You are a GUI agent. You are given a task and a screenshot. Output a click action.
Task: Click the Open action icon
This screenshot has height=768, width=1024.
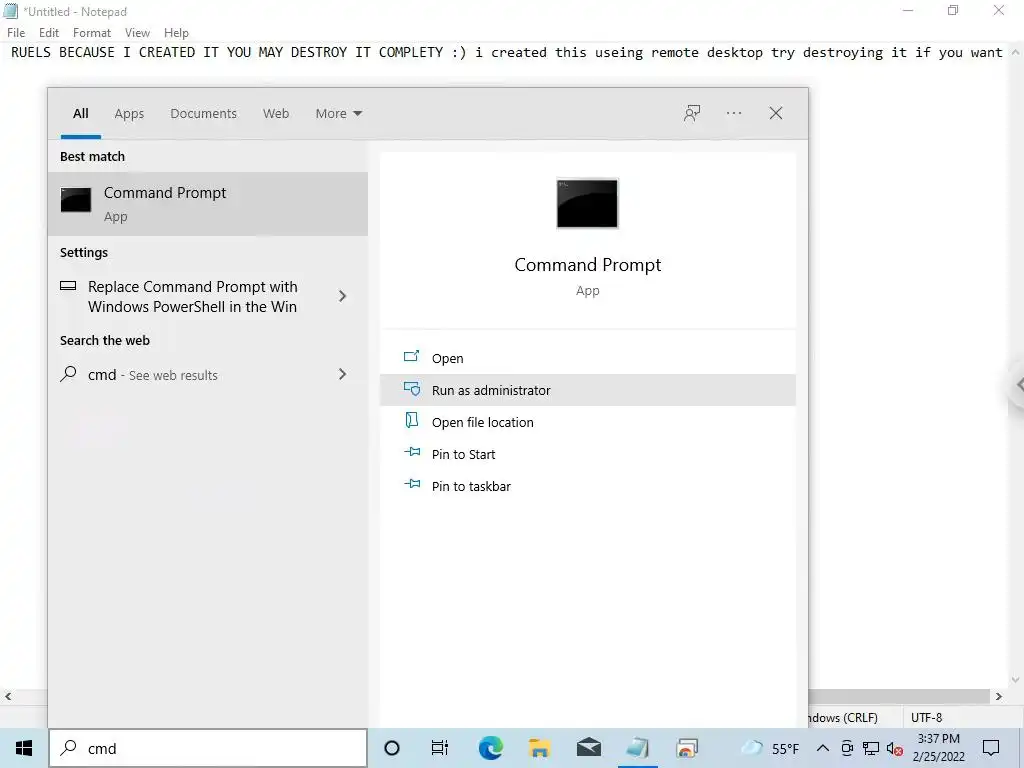tap(411, 357)
